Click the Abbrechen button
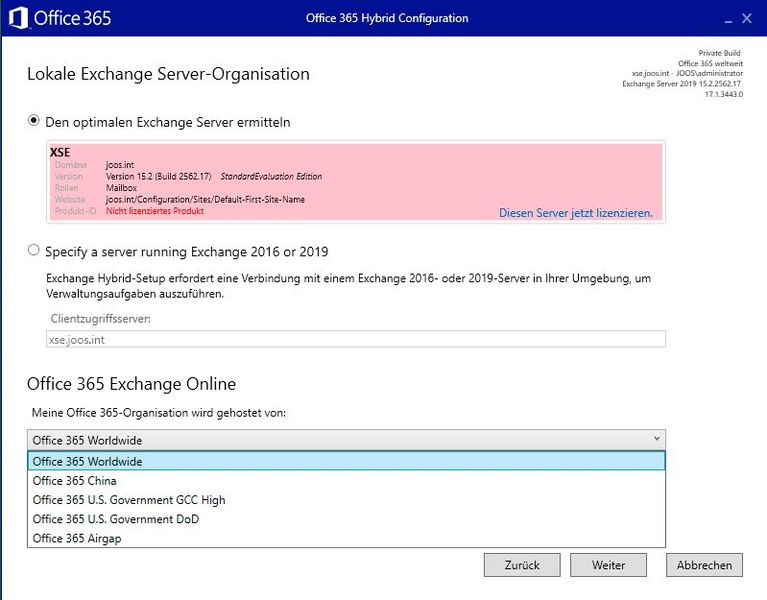The width and height of the screenshot is (767, 600). tap(704, 565)
